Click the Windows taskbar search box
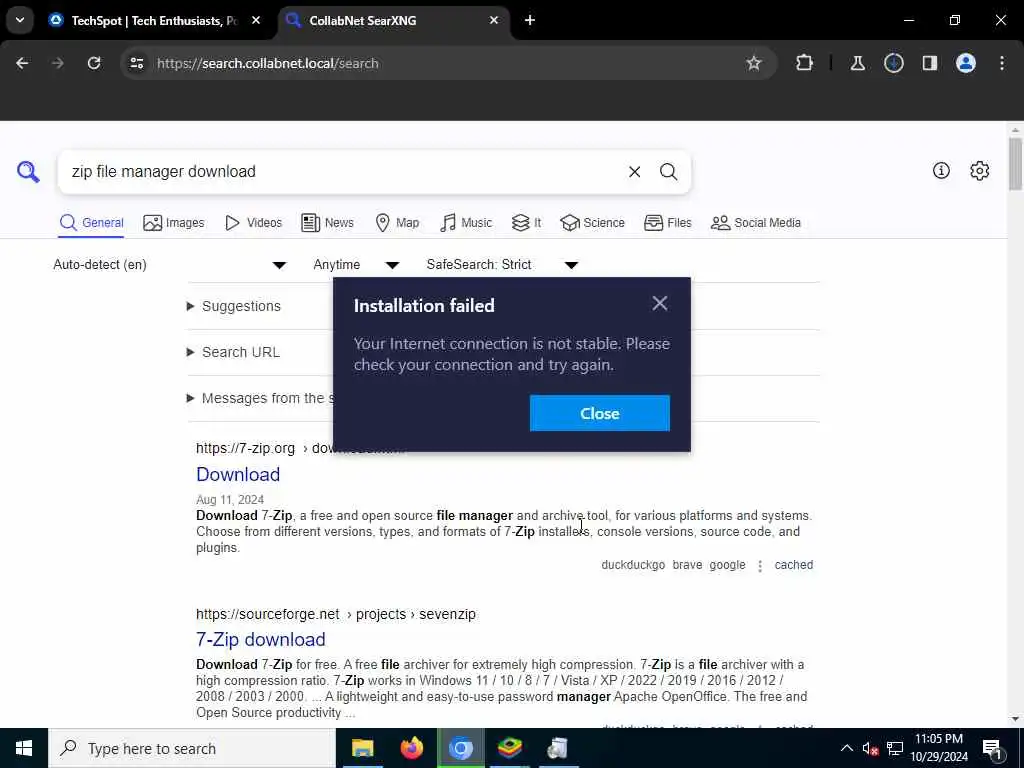 coord(192,748)
